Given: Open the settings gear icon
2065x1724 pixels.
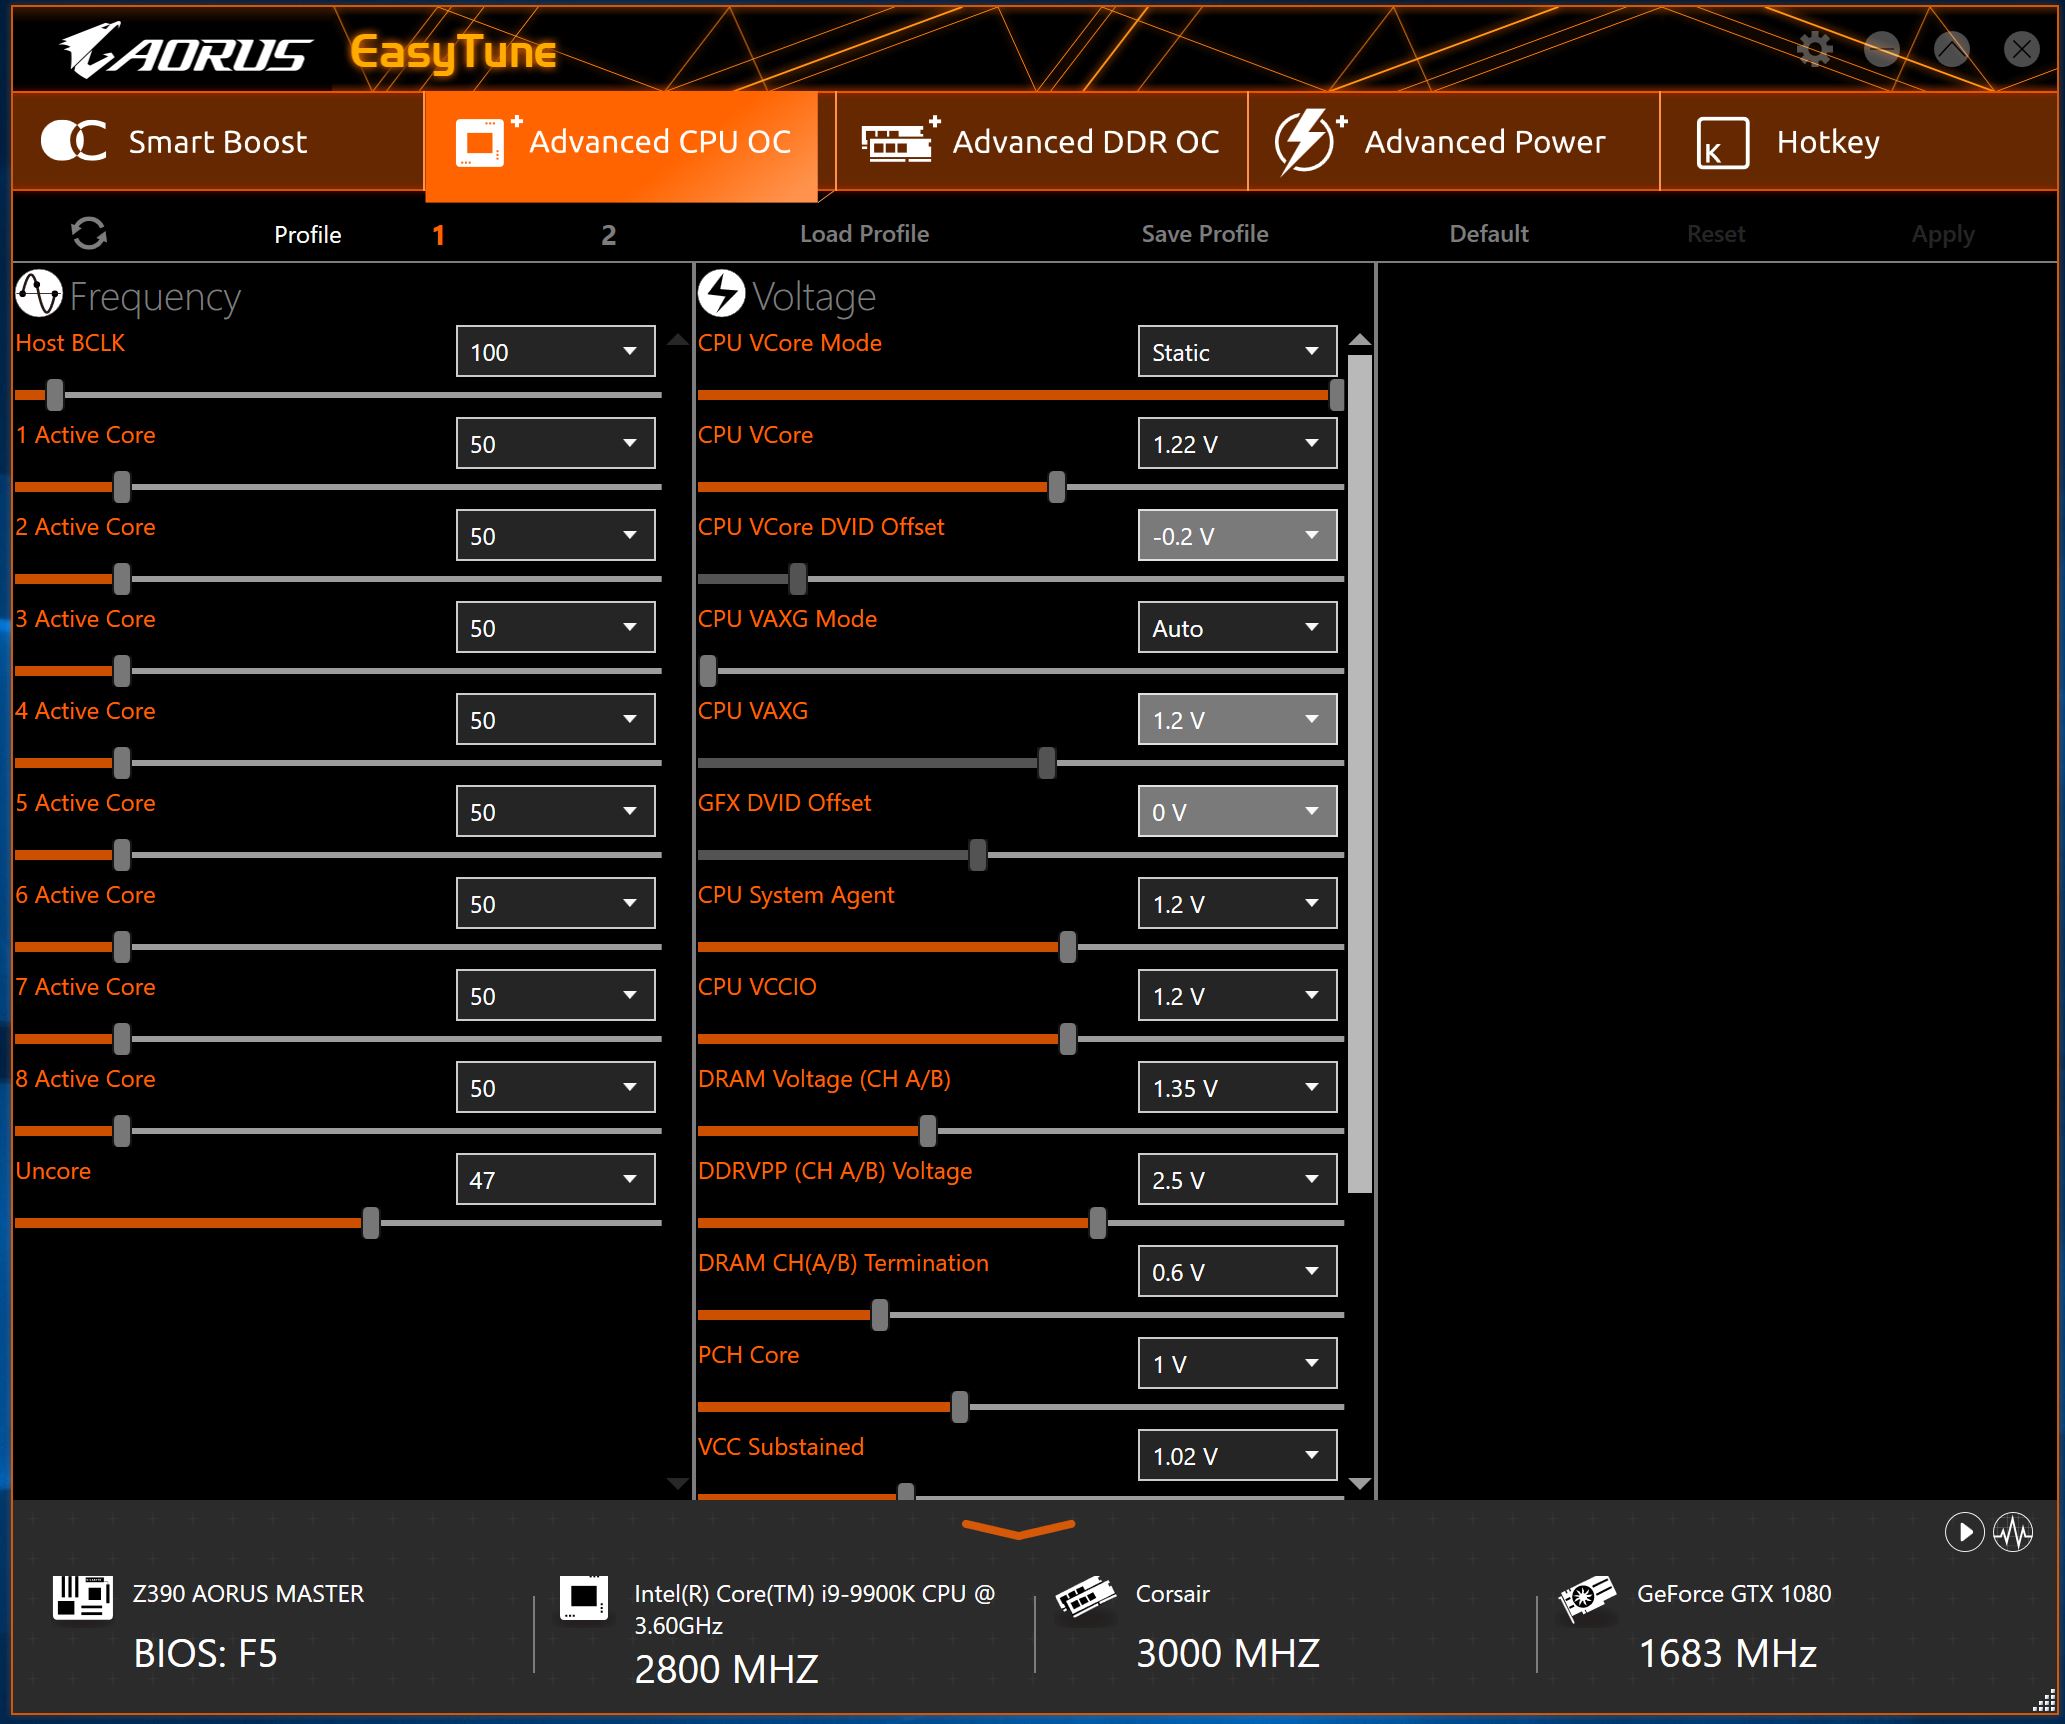Looking at the screenshot, I should 1814,48.
